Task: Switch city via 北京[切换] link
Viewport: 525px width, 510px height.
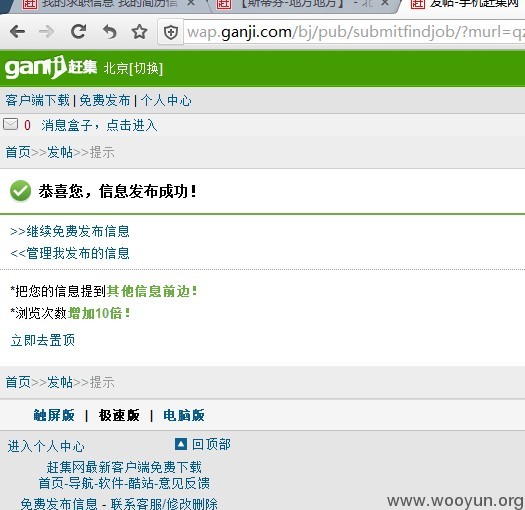Action: click(x=133, y=69)
